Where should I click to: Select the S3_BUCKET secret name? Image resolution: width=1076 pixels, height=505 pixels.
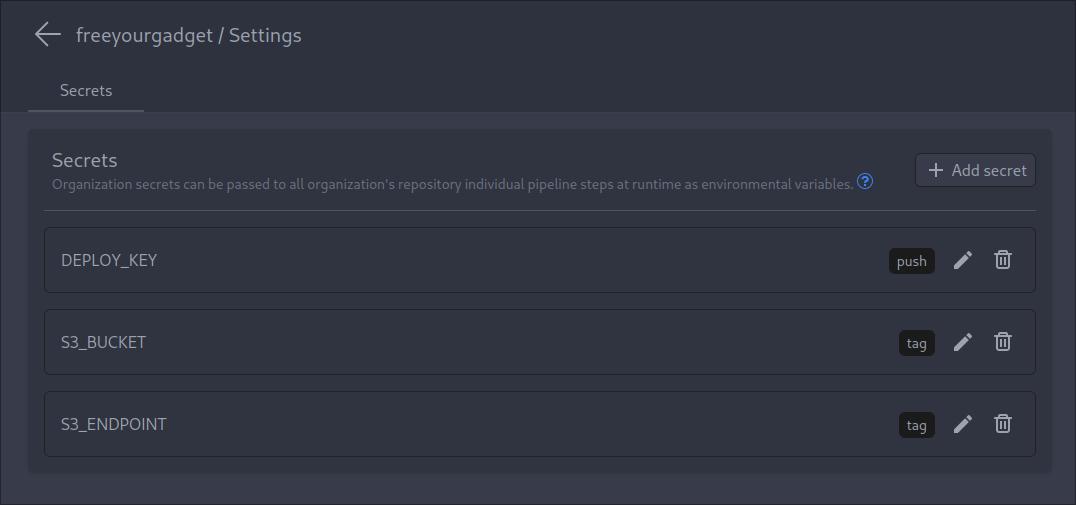click(x=104, y=342)
